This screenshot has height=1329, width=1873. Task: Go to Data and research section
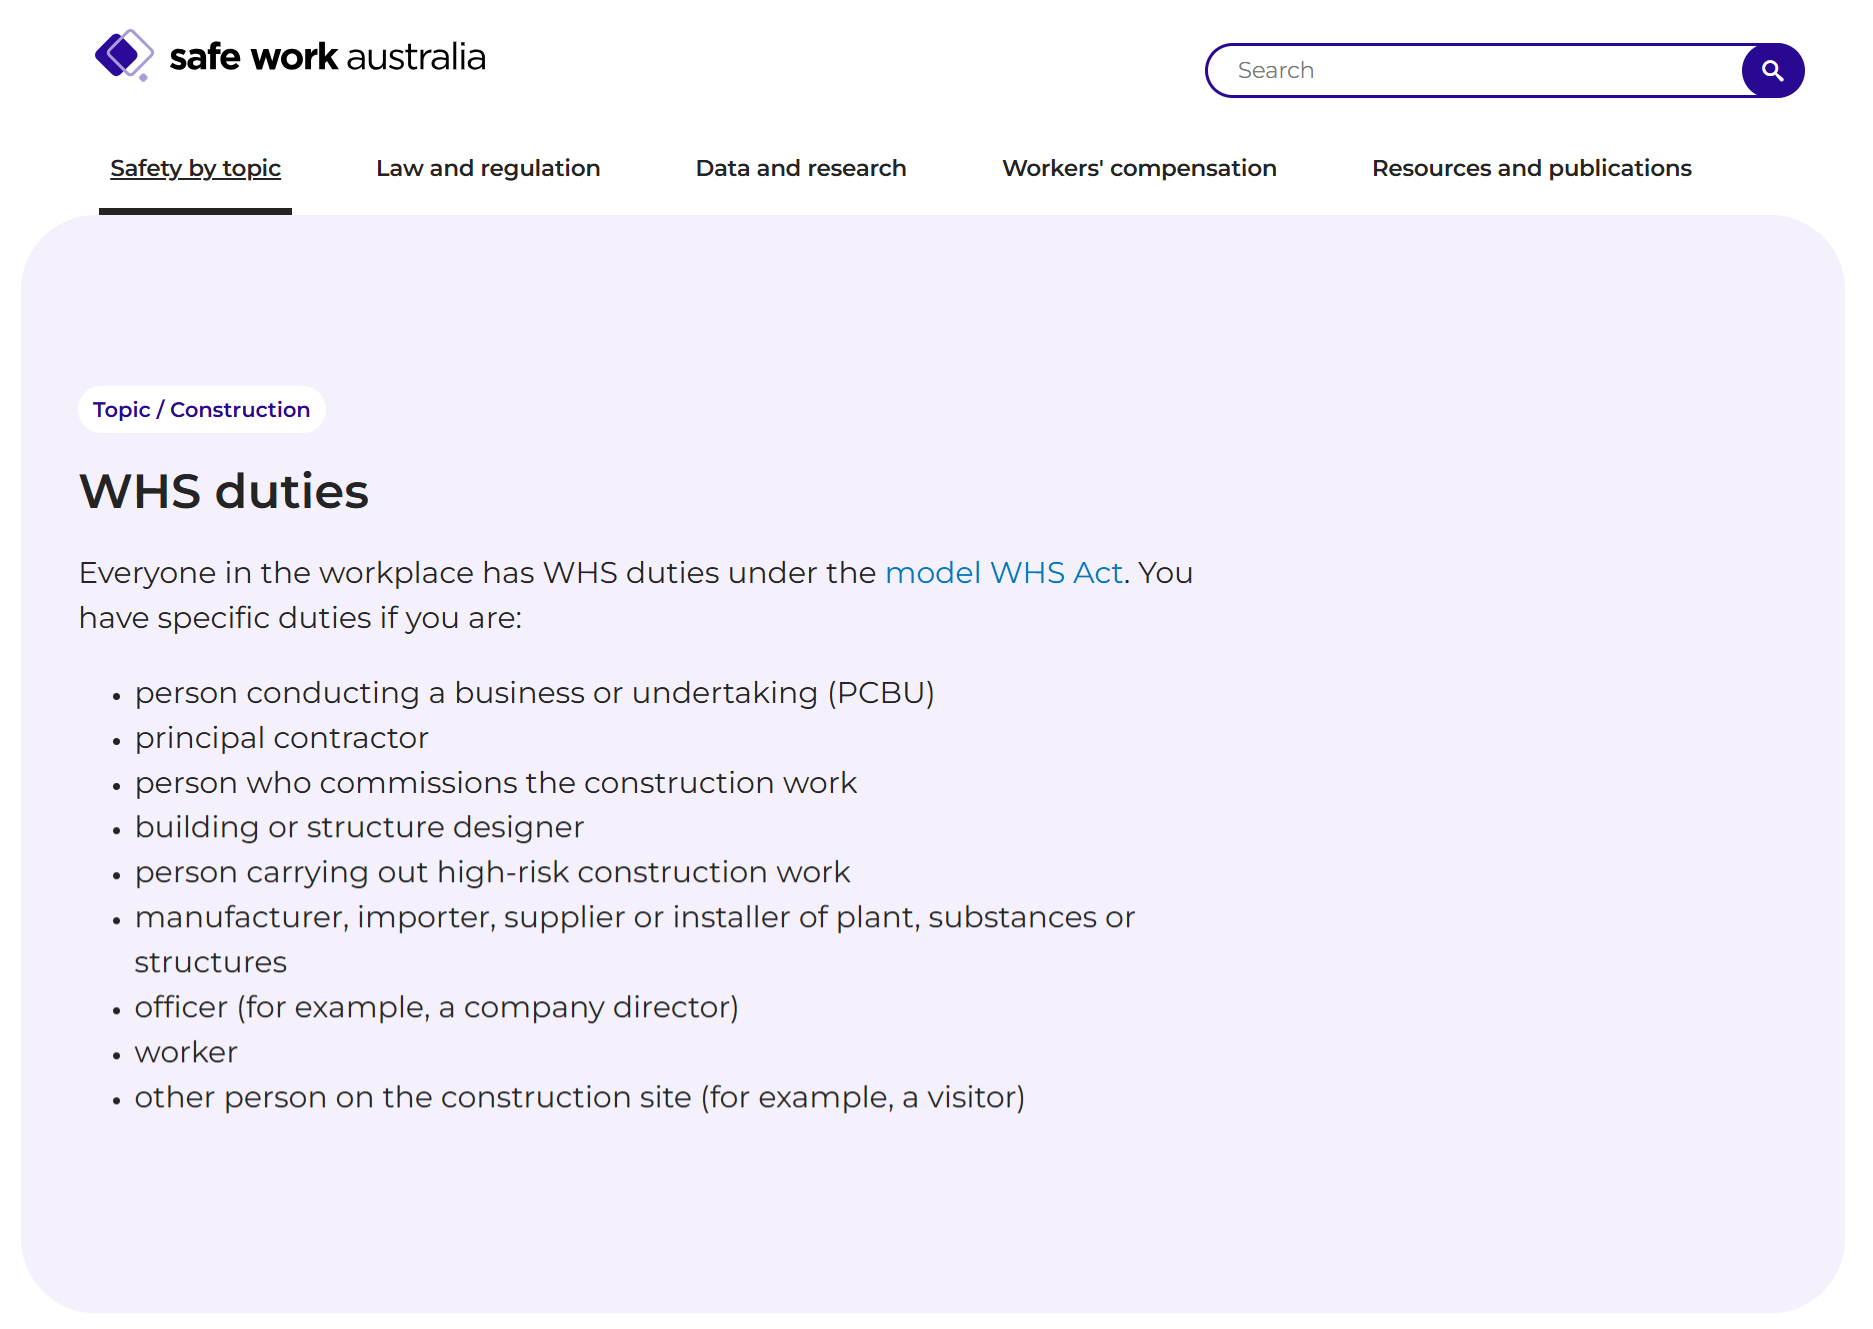(801, 168)
